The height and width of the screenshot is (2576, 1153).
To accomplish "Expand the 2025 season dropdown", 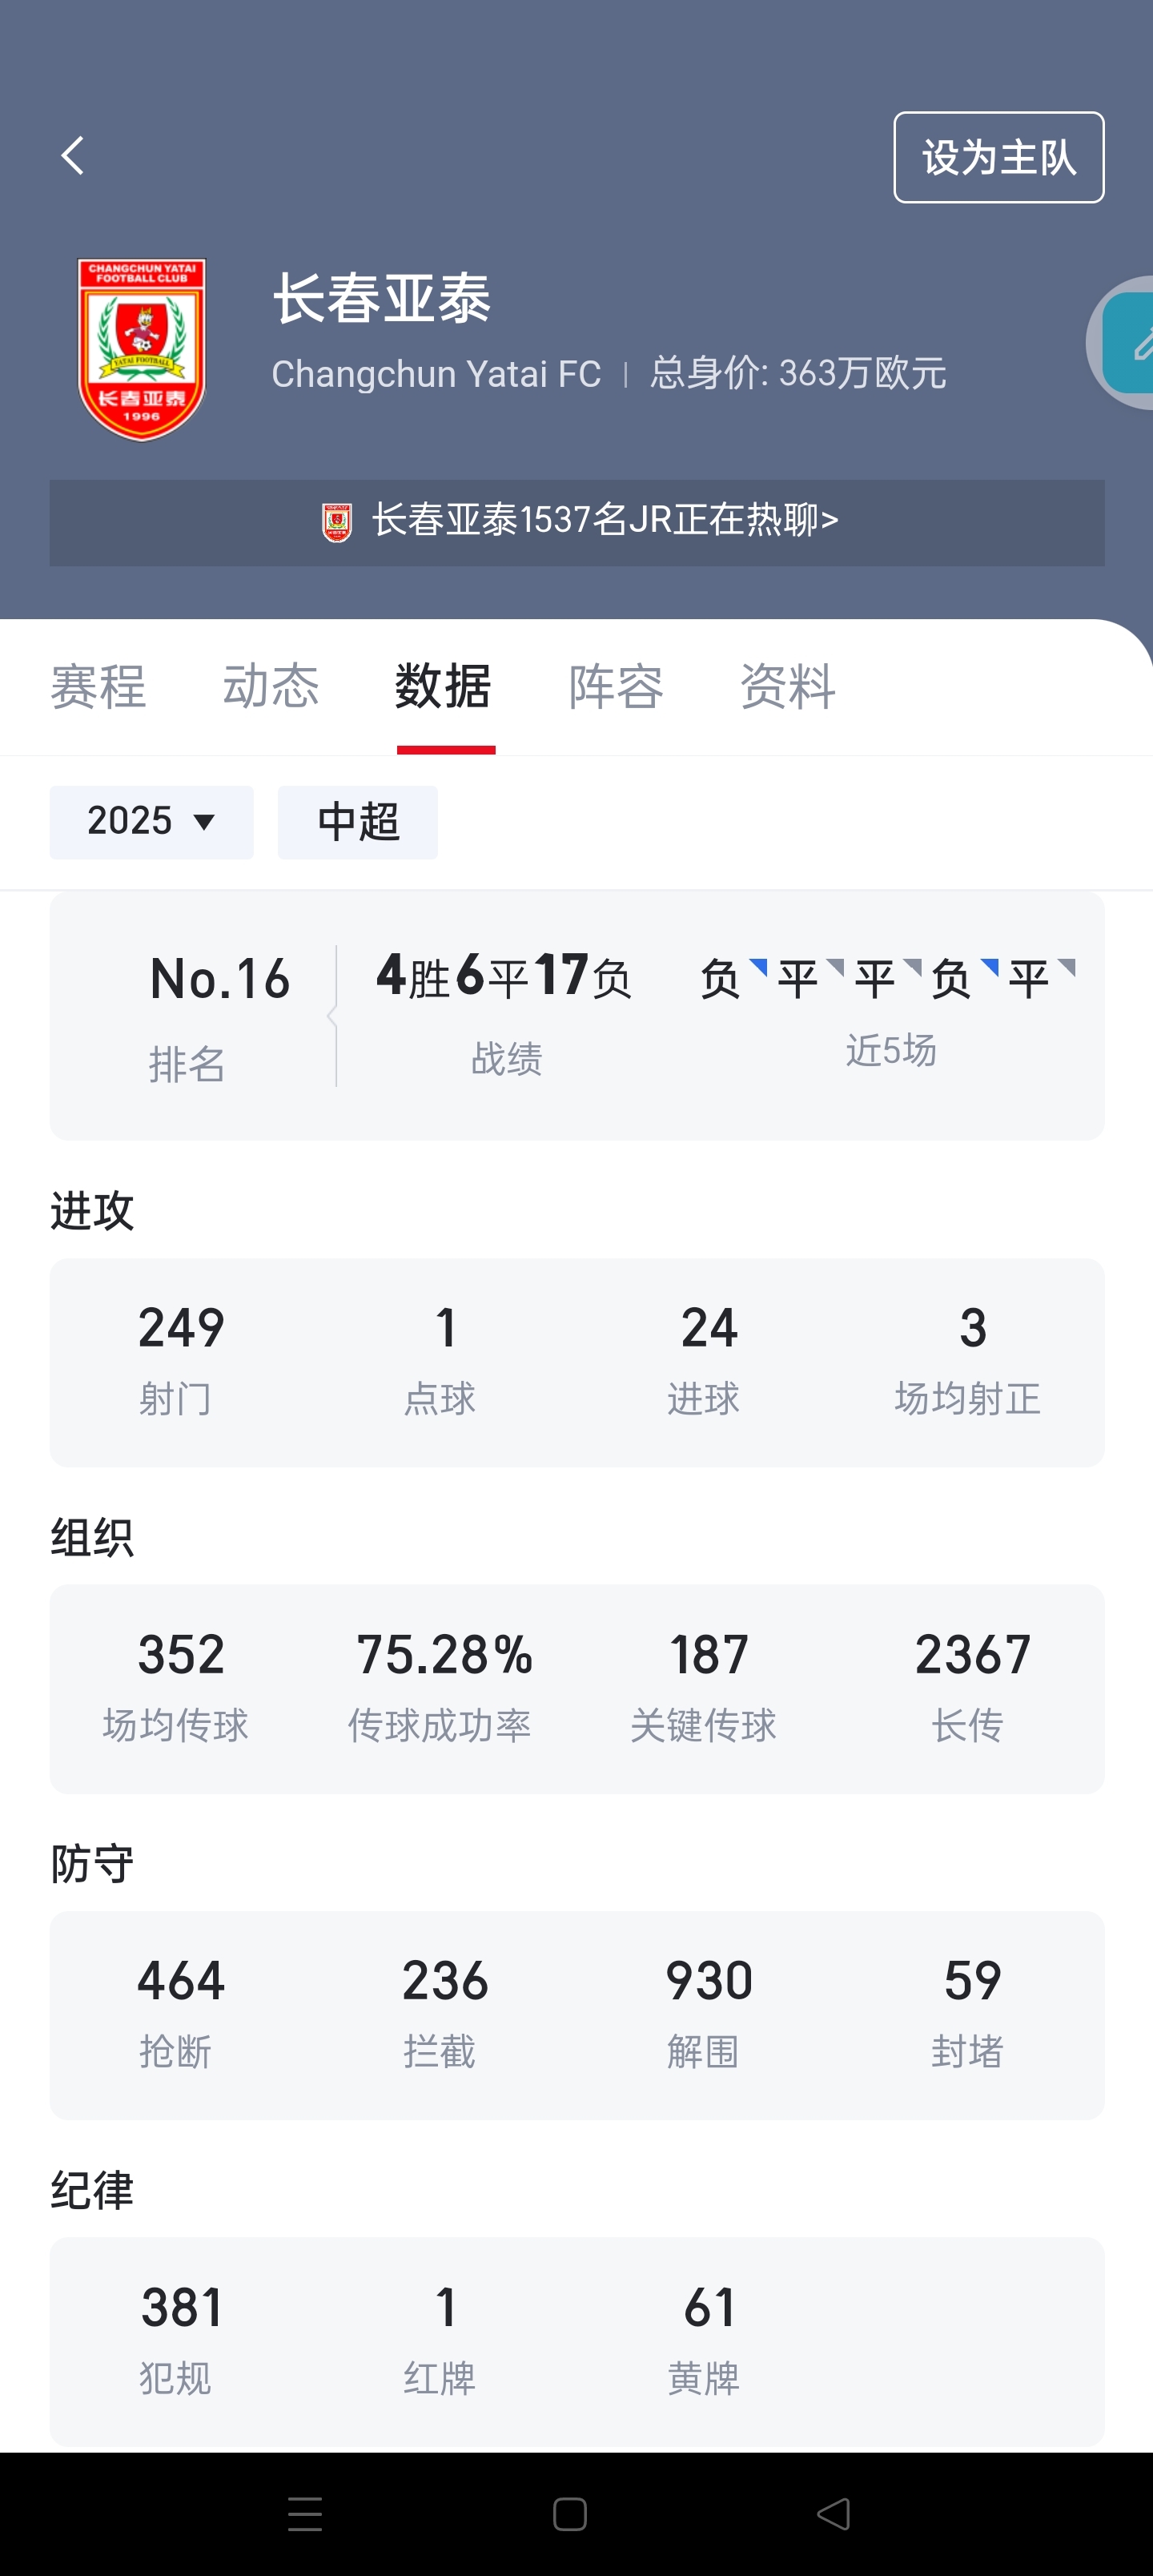I will coord(151,821).
